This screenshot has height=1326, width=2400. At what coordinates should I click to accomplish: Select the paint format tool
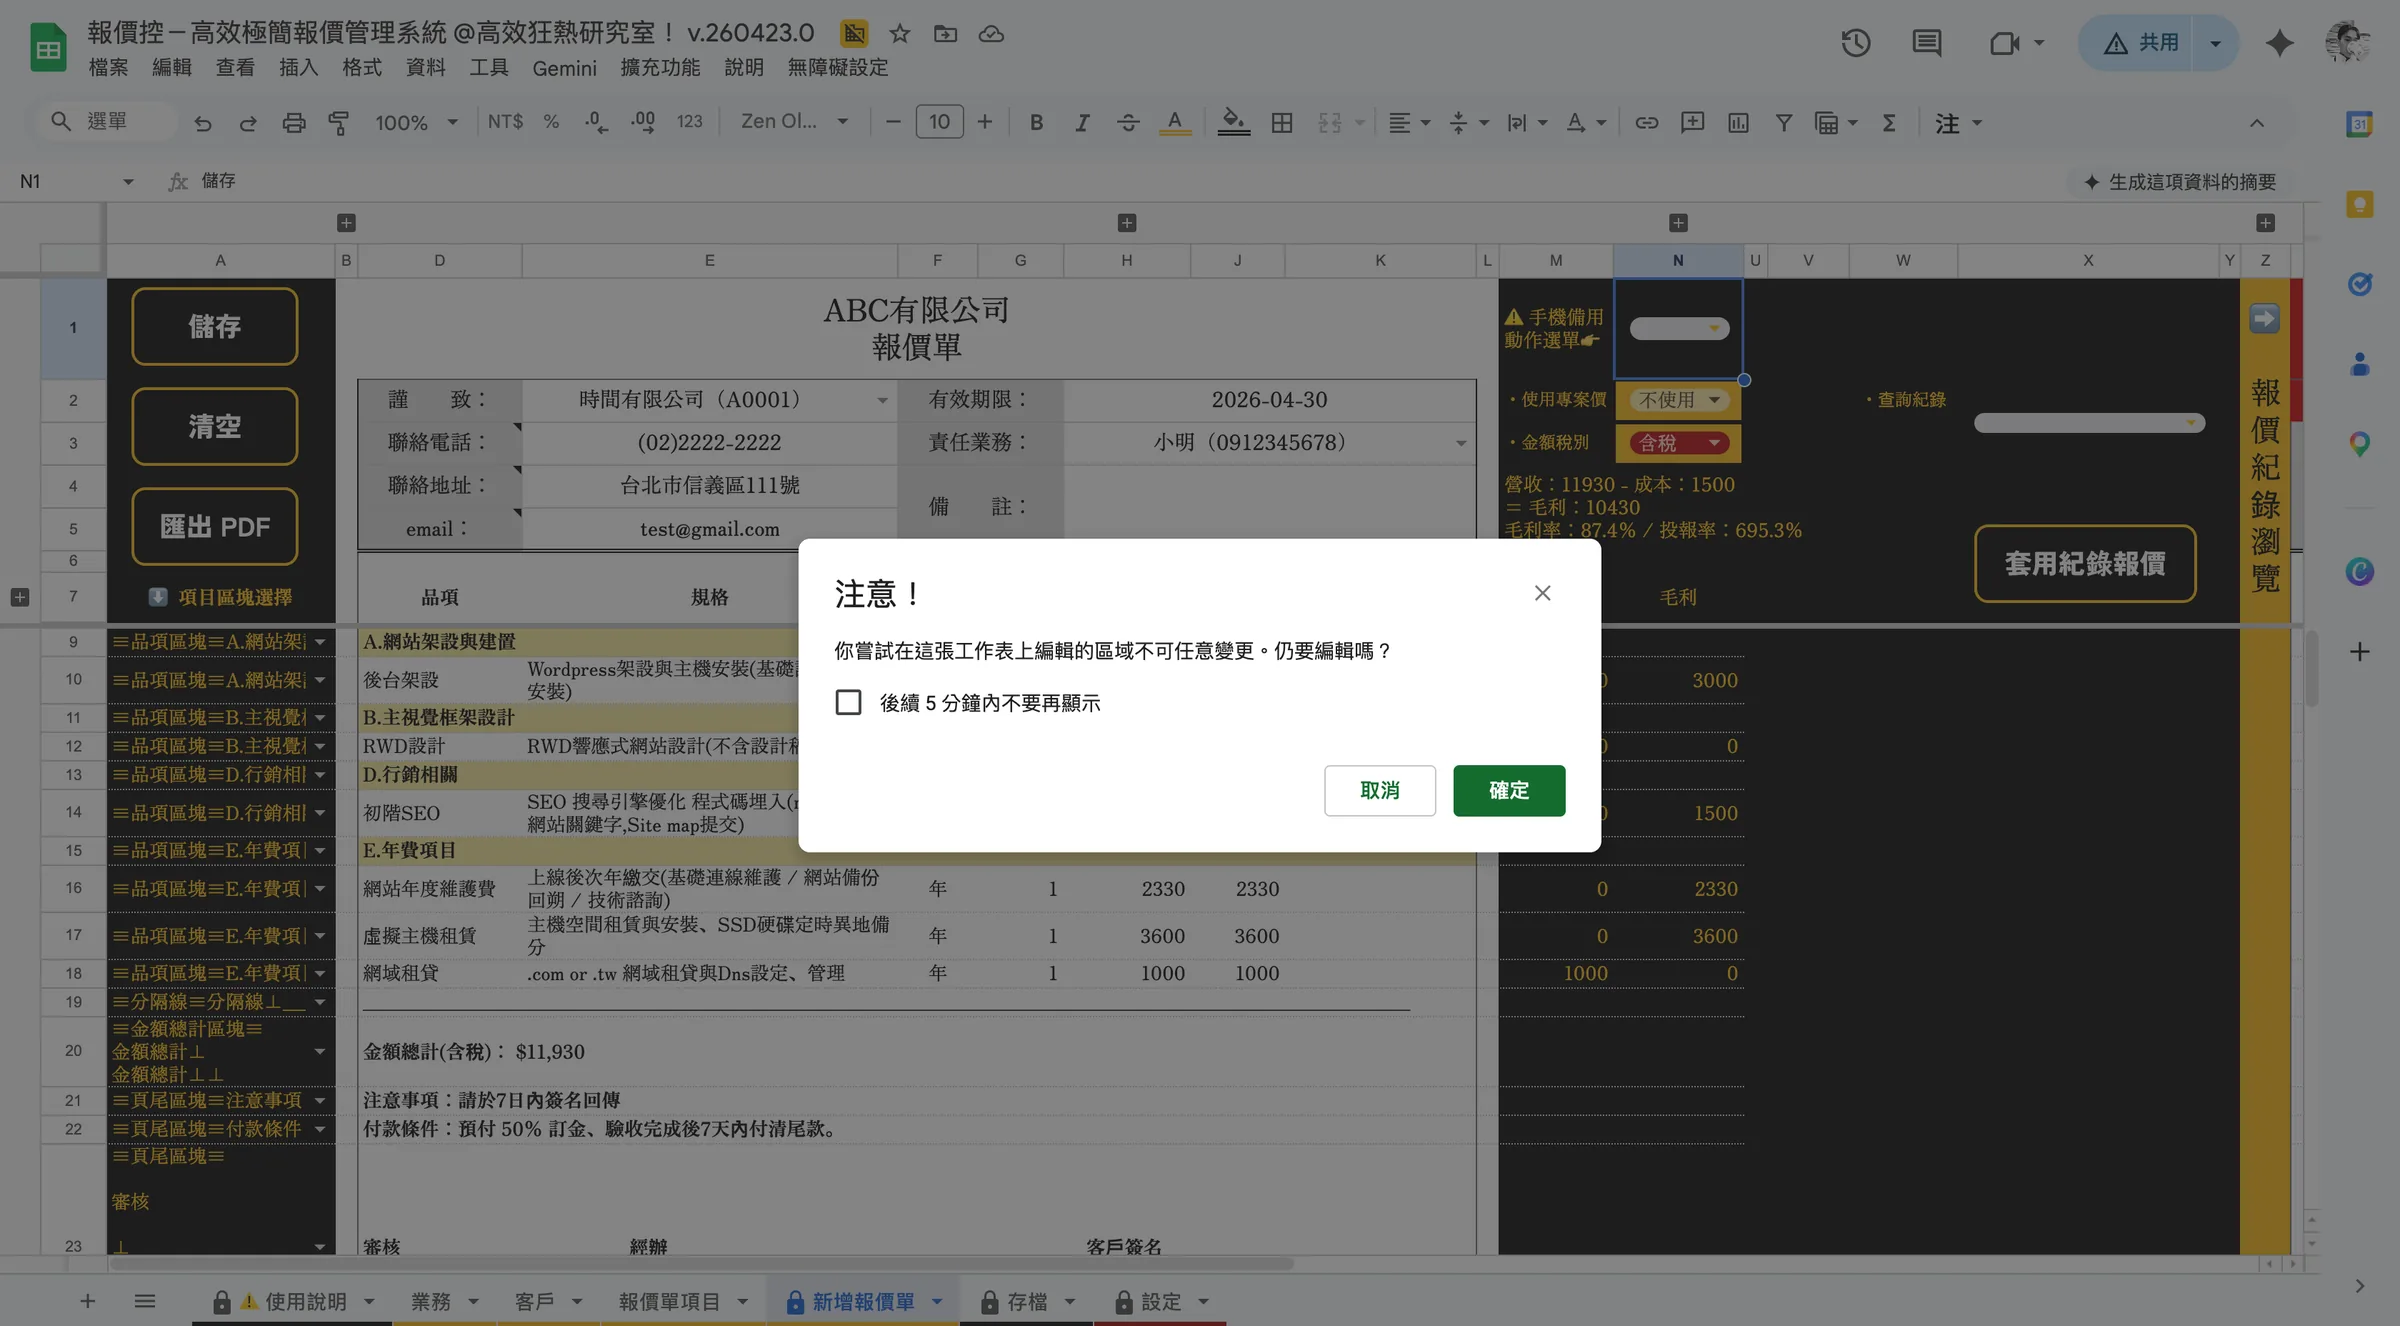click(x=339, y=122)
